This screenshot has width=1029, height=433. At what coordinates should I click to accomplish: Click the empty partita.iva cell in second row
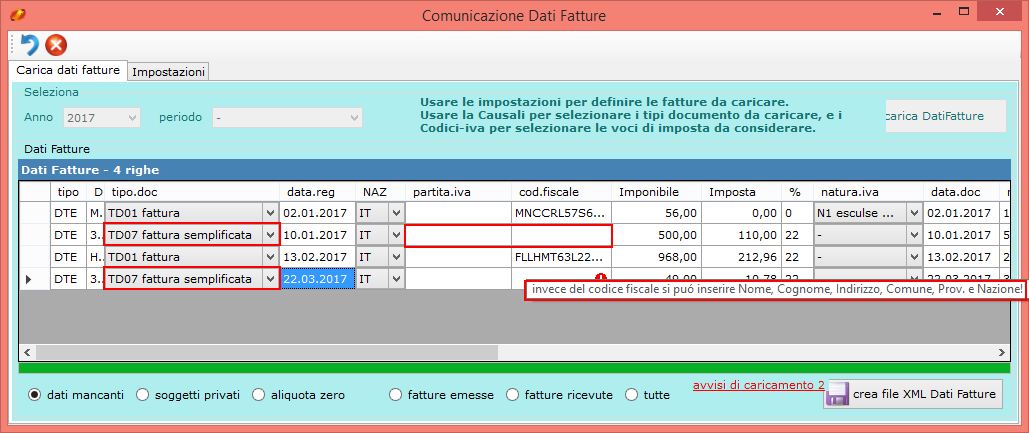pyautogui.click(x=458, y=234)
